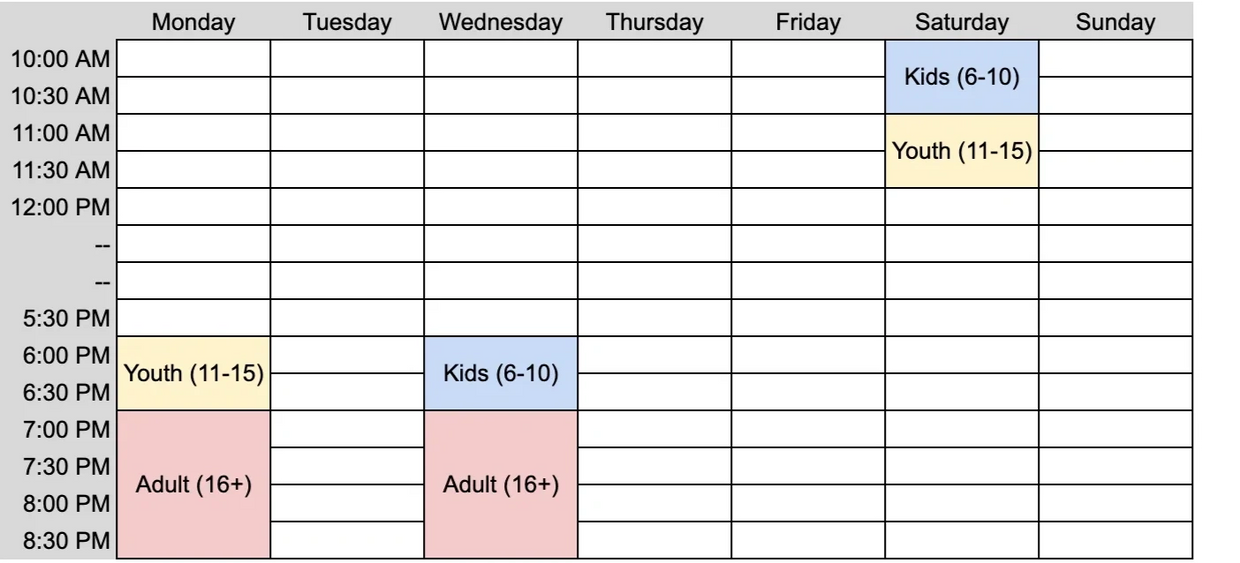Image resolution: width=1240 pixels, height=563 pixels.
Task: Select the Saturday column header
Action: pos(961,22)
